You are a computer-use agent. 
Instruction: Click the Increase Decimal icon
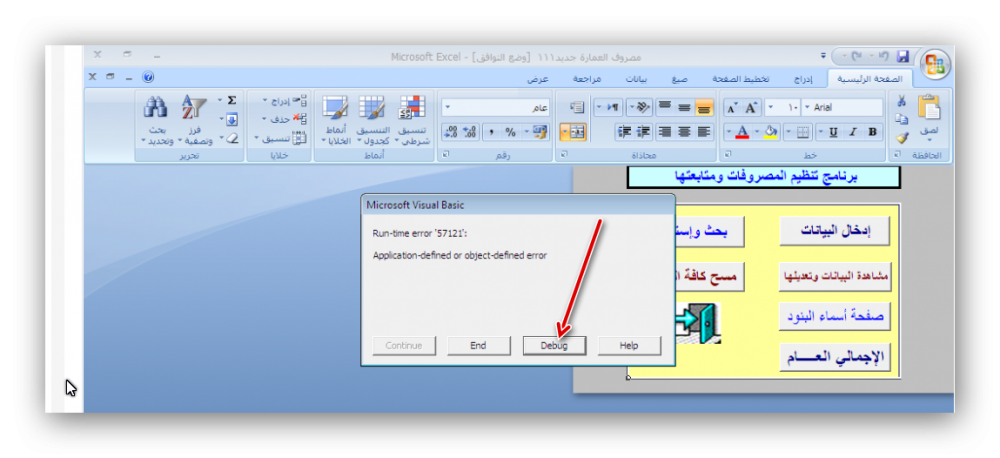(470, 132)
